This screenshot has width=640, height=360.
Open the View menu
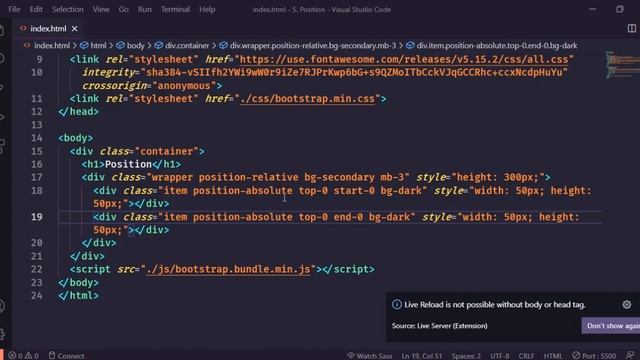click(x=100, y=9)
